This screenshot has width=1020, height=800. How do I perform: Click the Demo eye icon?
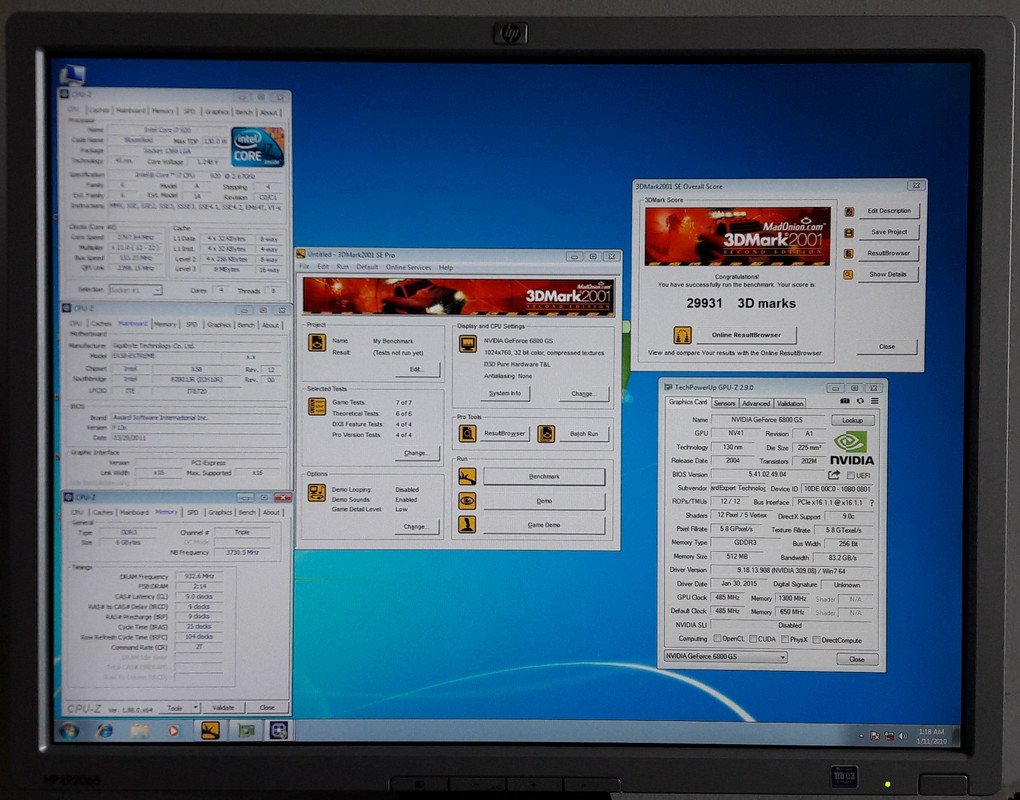467,501
